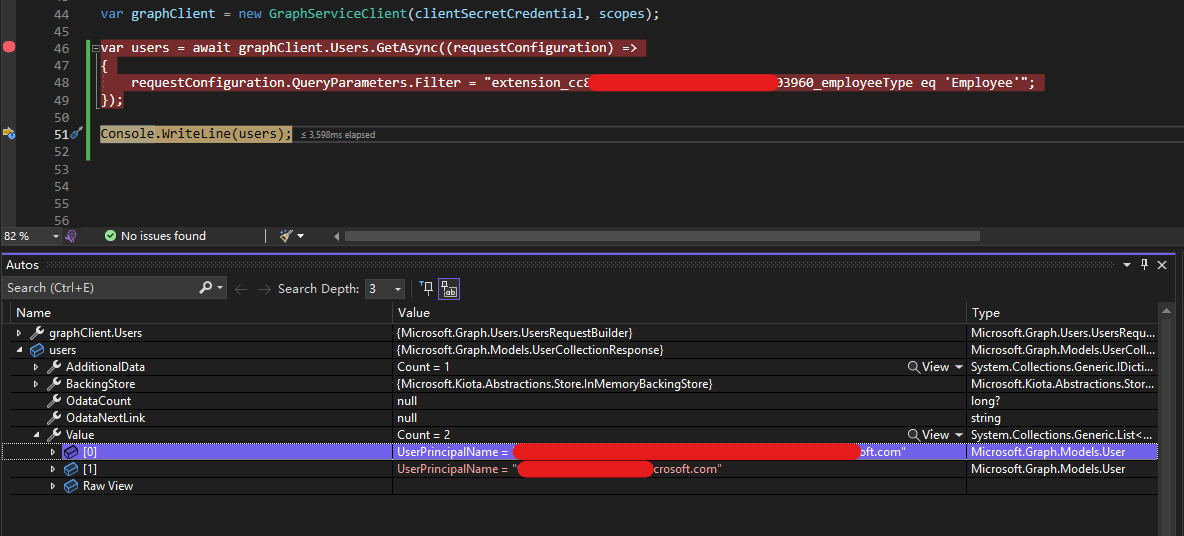Viewport: 1184px width, 536px height.
Task: Expand the AdditionalData property
Action: tap(35, 367)
